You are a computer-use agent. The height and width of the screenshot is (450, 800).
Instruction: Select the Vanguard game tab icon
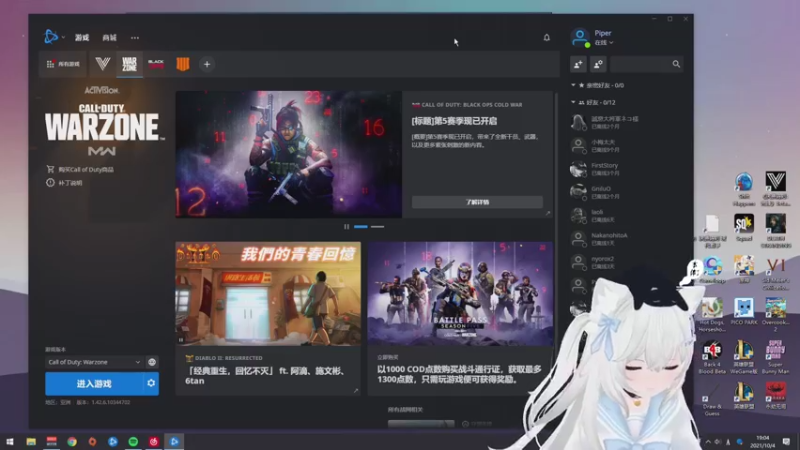point(103,64)
